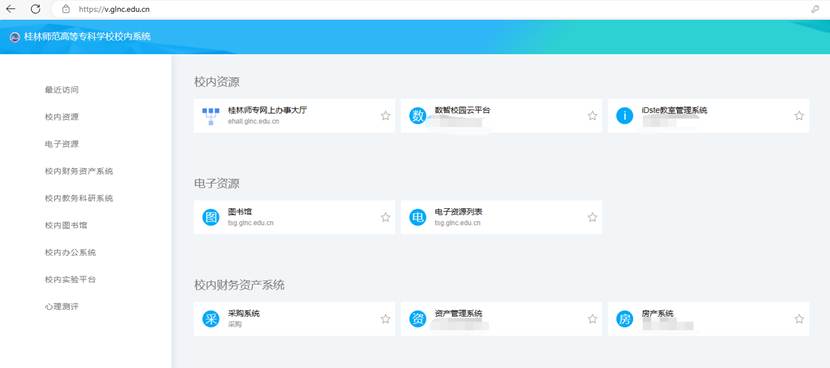
Task: Open 校内财务资产系统 sidebar item
Action: click(79, 171)
